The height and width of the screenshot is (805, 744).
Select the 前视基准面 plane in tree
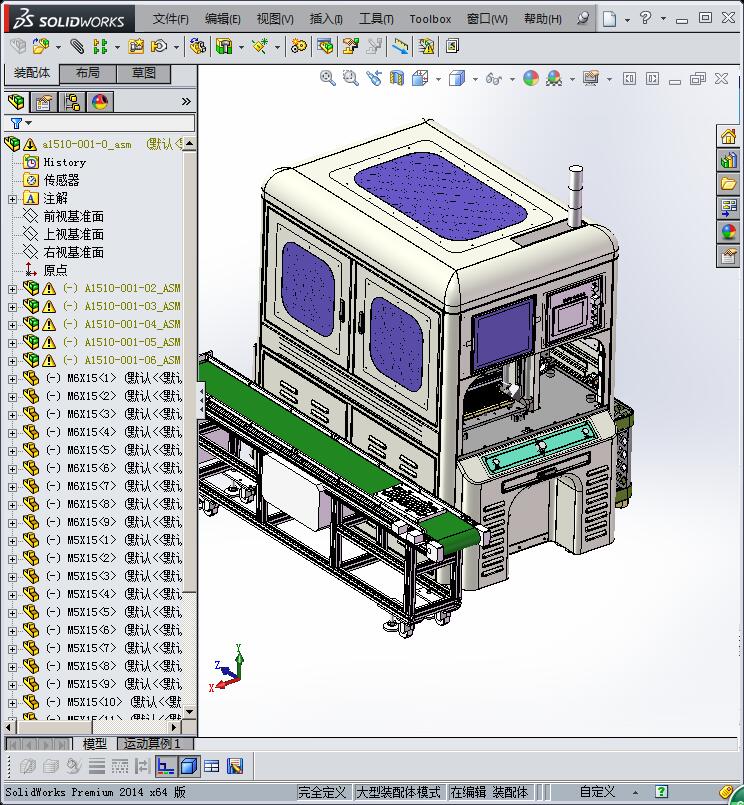(x=73, y=216)
